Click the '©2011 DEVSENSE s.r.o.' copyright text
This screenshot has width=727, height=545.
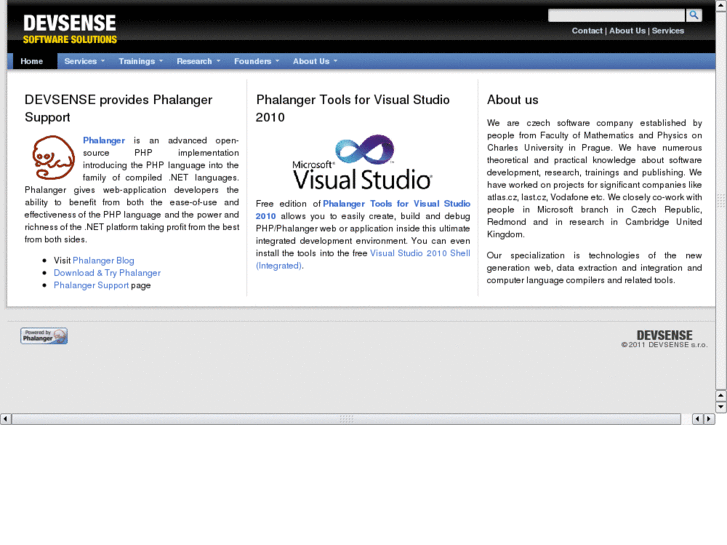664,345
